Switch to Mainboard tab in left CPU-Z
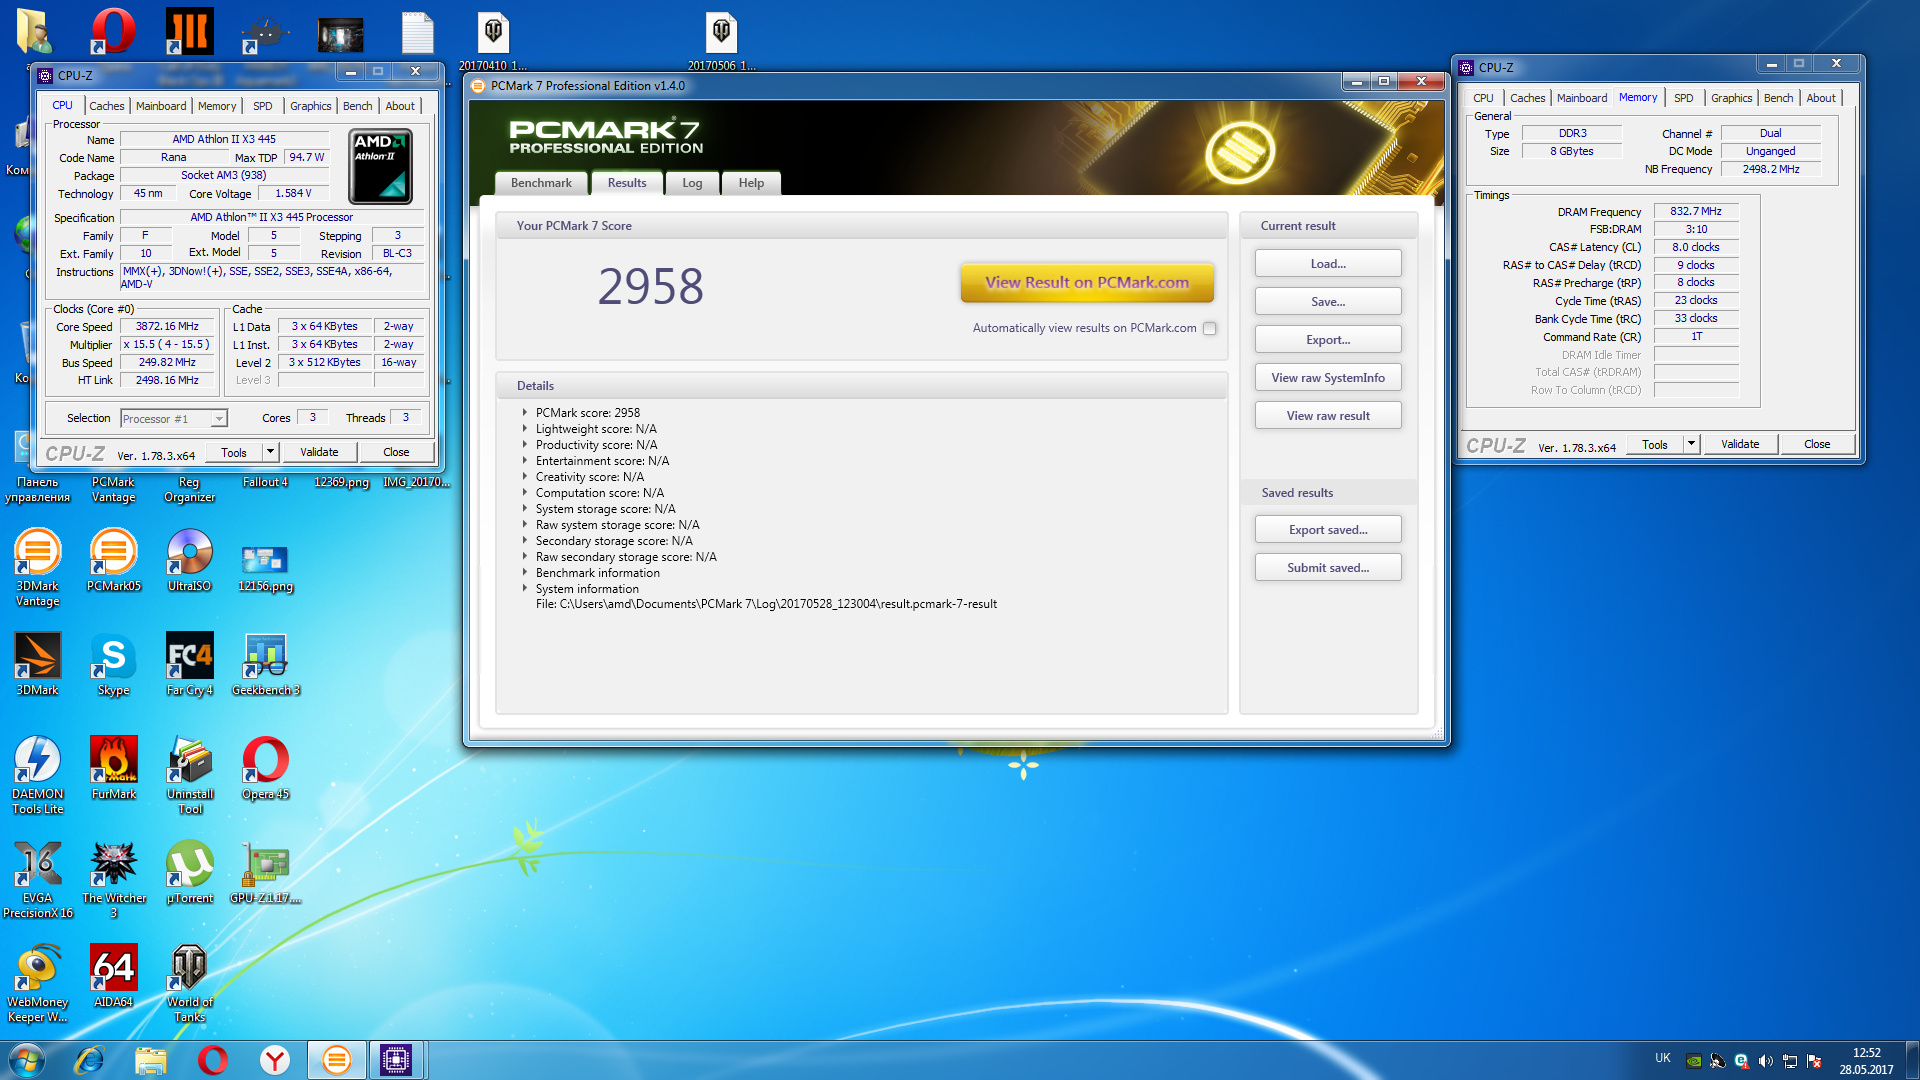Screen dimensions: 1920x1080 (x=161, y=106)
